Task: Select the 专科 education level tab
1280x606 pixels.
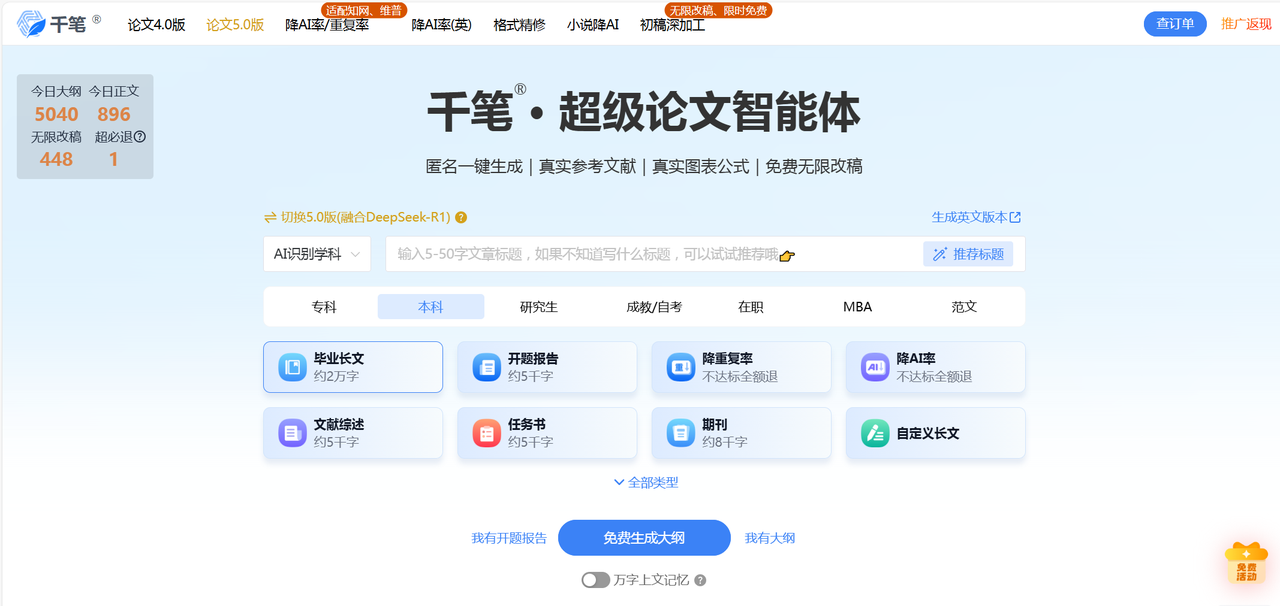Action: 324,307
